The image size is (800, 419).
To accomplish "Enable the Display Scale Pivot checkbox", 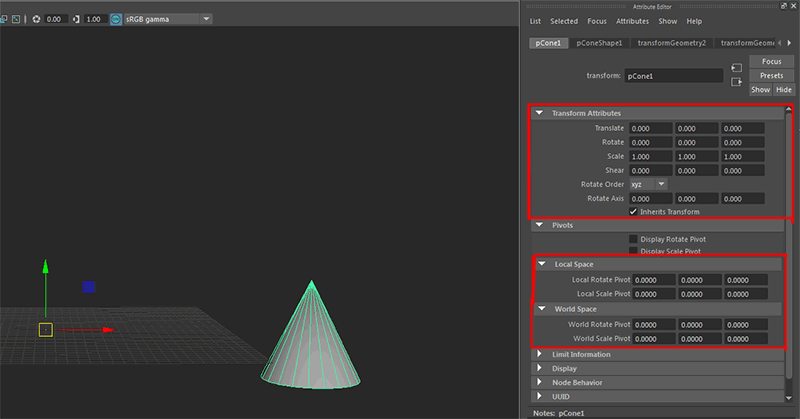I will pos(633,251).
